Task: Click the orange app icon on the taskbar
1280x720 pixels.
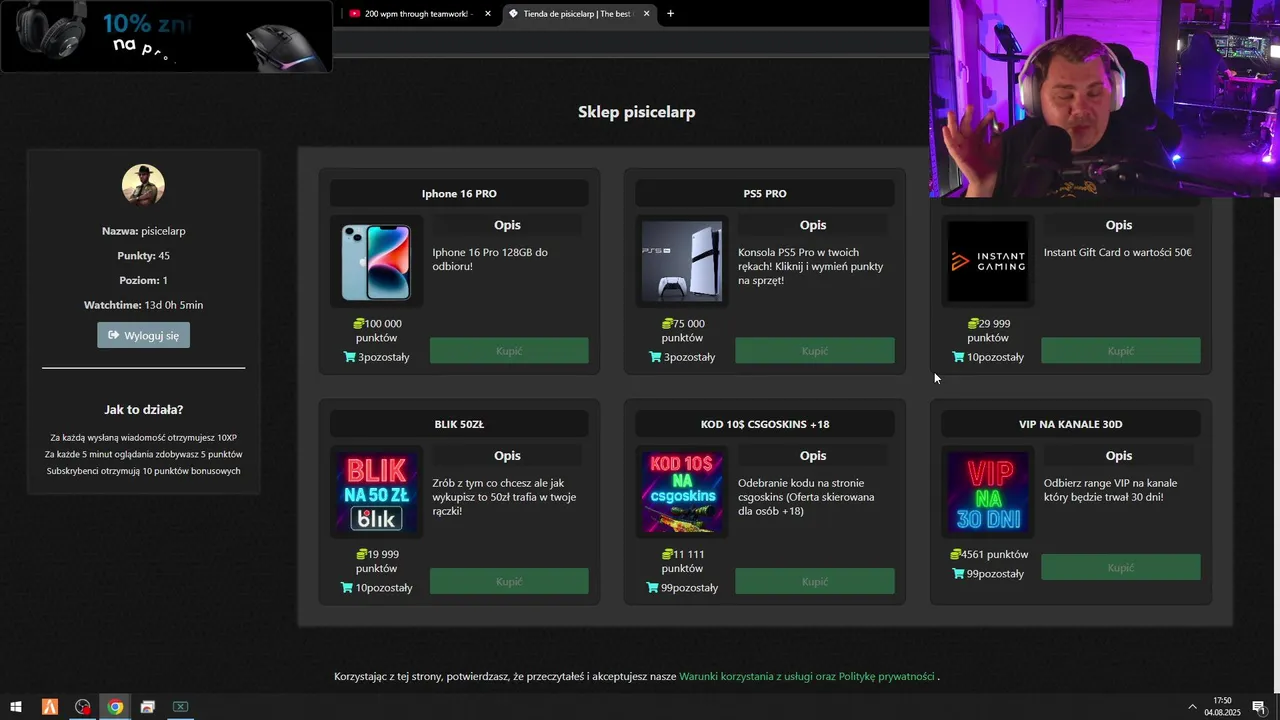Action: 50,707
